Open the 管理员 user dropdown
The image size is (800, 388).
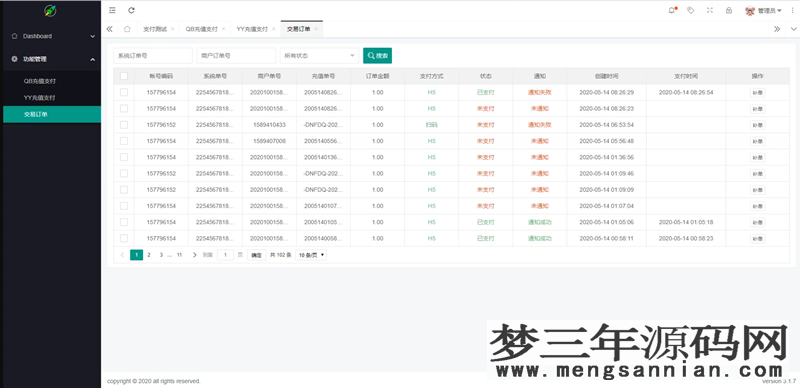pyautogui.click(x=763, y=10)
